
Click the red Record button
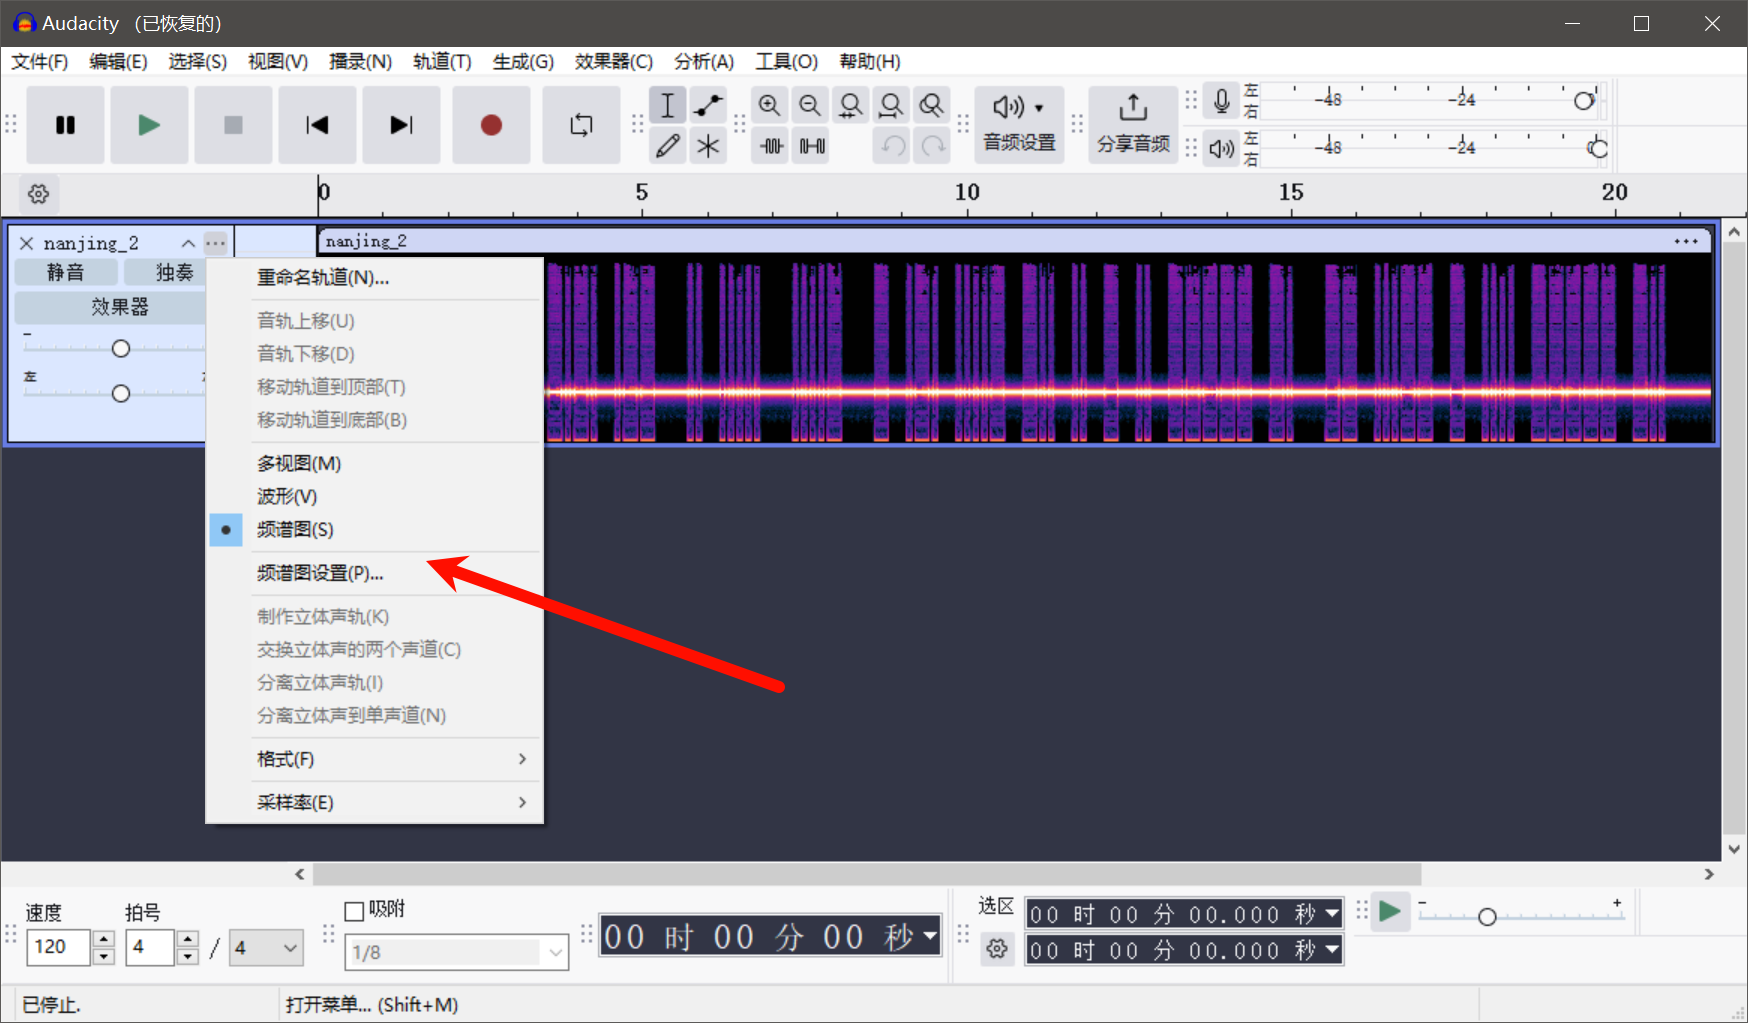pos(490,125)
